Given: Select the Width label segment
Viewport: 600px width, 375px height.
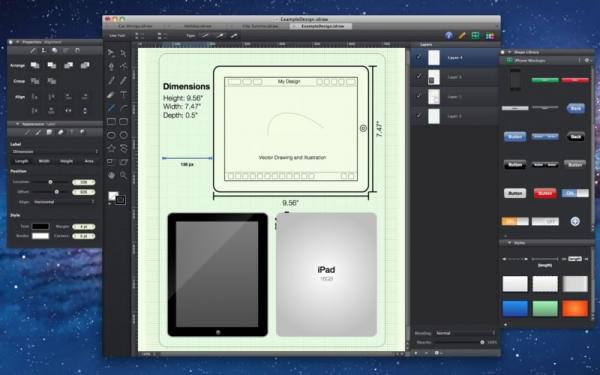Looking at the screenshot, I should point(44,161).
